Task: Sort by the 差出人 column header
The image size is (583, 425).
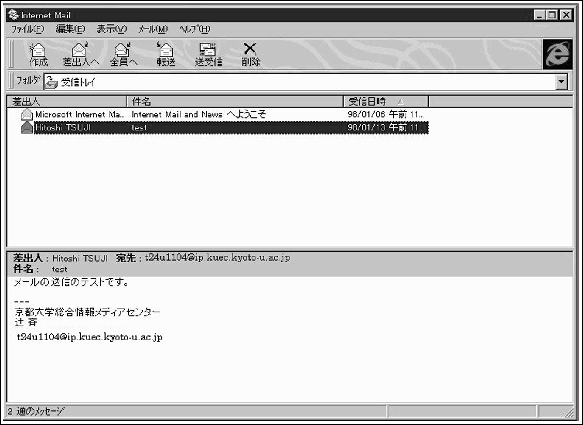Action: 67,102
